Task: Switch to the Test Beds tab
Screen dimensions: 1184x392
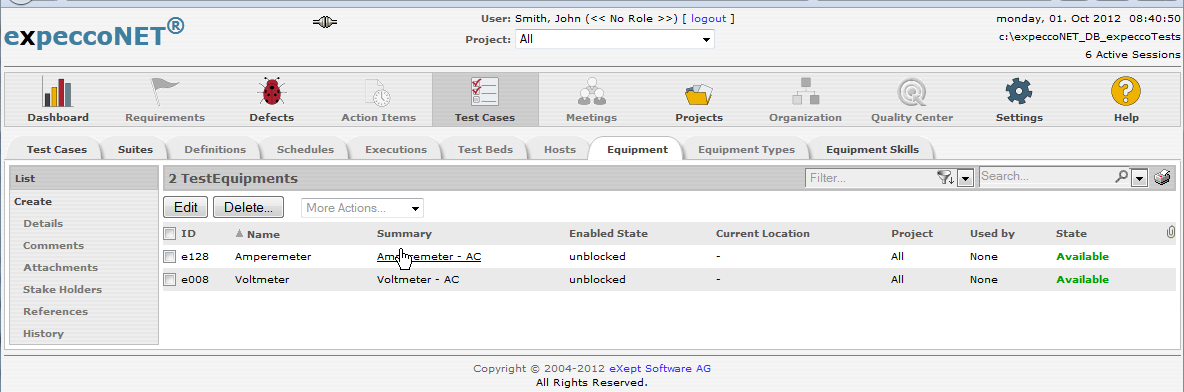Action: tap(485, 150)
